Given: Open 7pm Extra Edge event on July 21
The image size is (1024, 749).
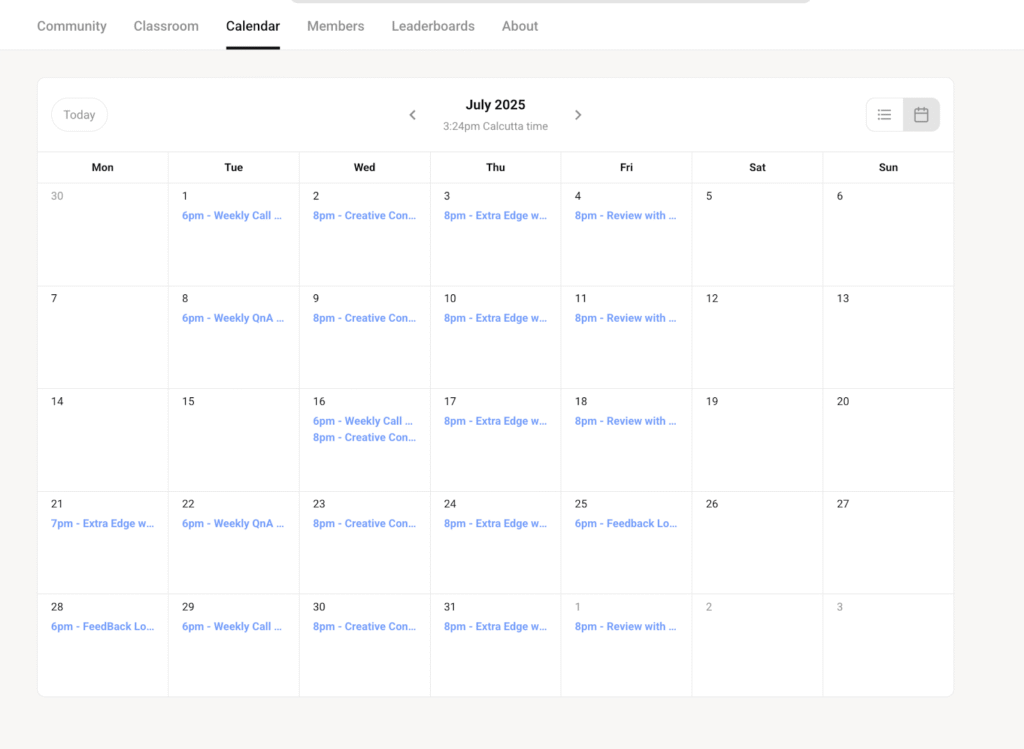Looking at the screenshot, I should [x=103, y=524].
